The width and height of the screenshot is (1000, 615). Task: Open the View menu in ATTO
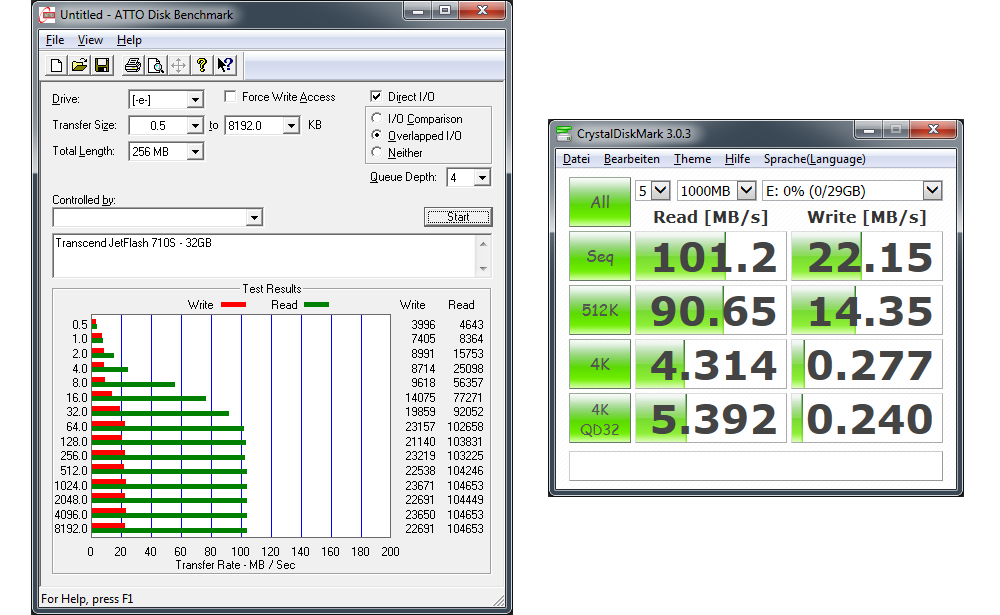coord(90,40)
